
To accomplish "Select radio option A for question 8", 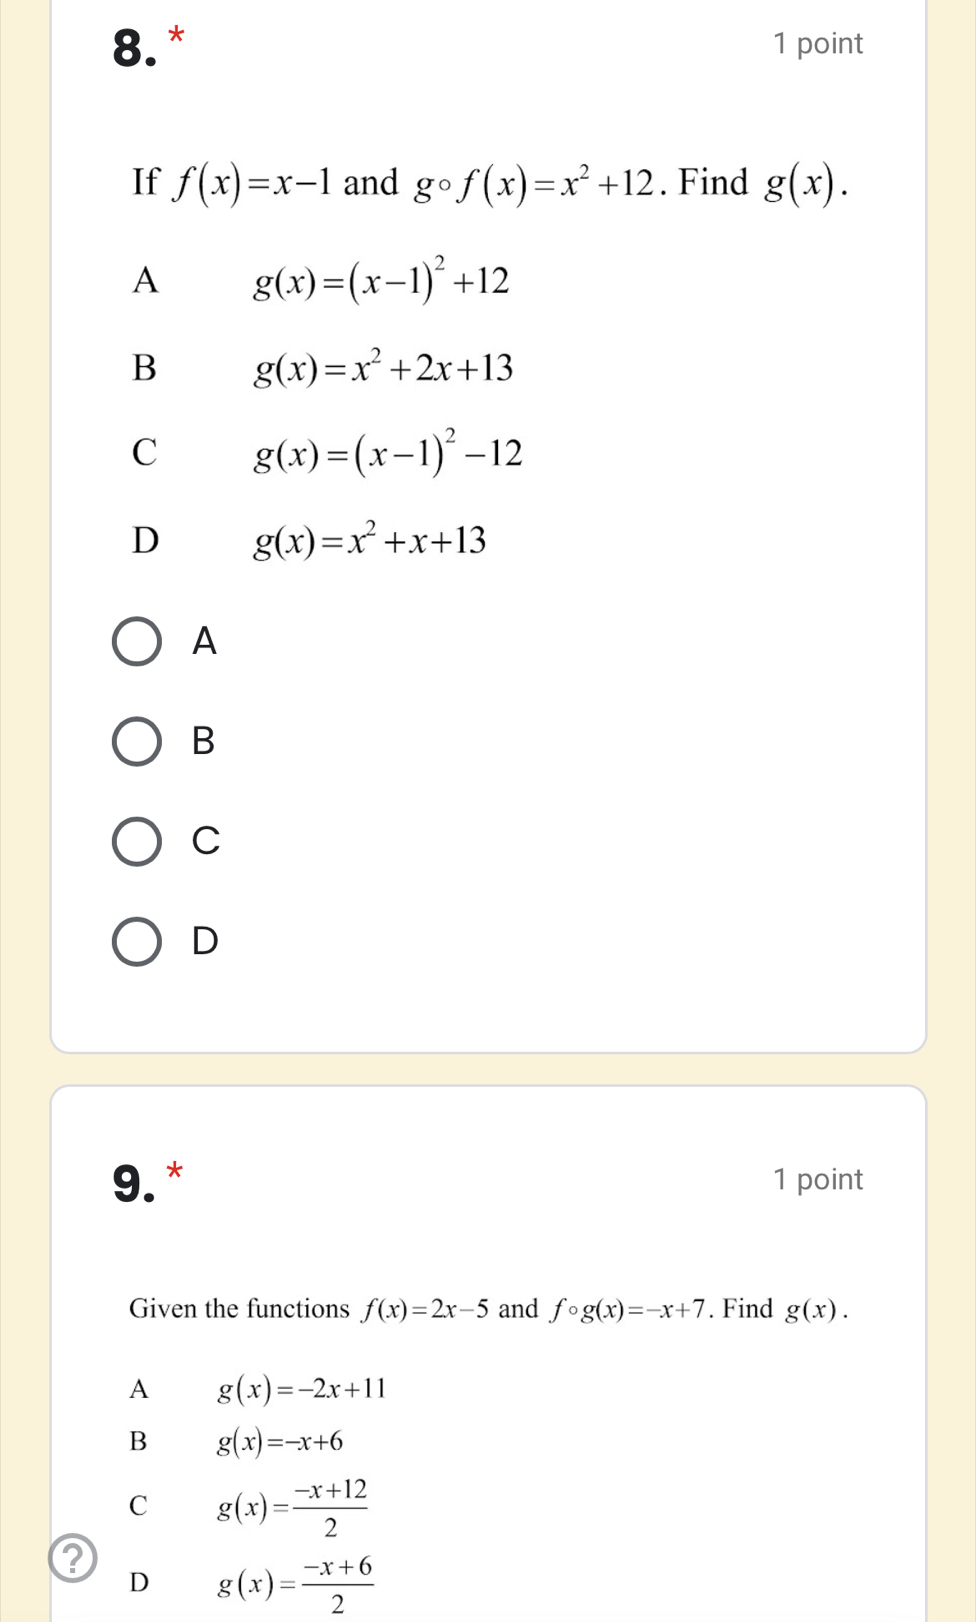I will pyautogui.click(x=137, y=641).
